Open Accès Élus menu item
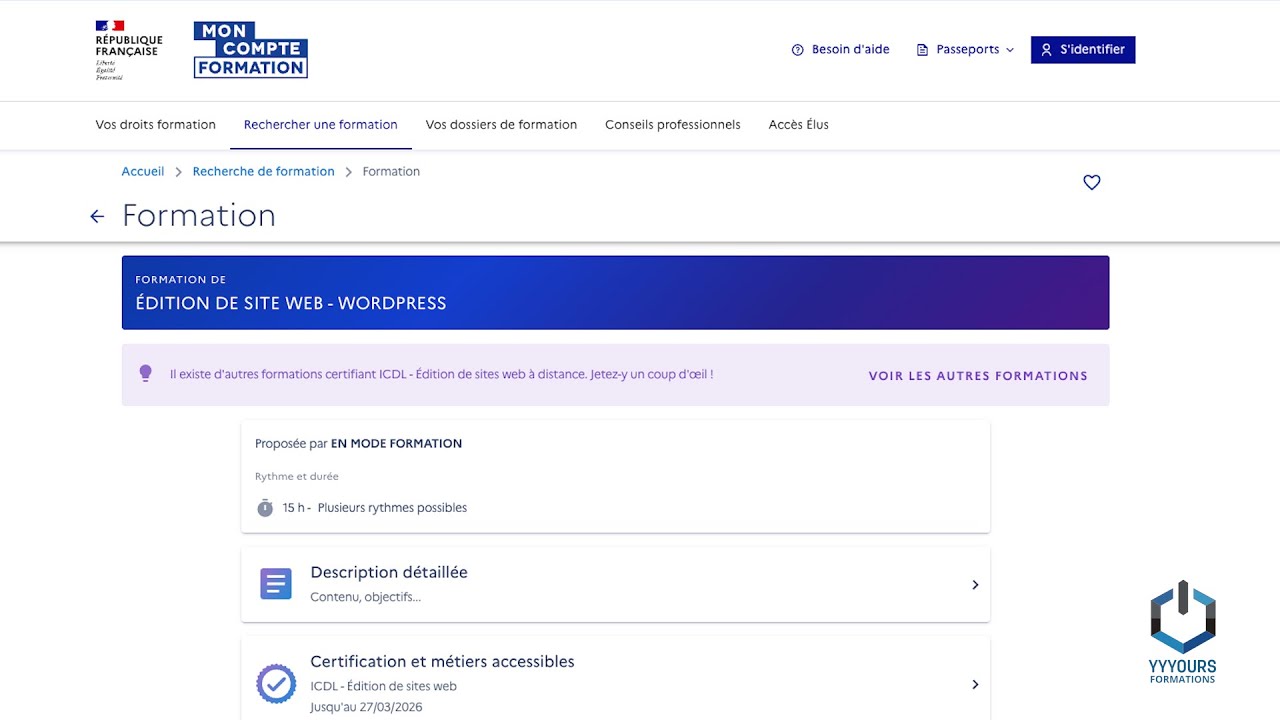The width and height of the screenshot is (1280, 720). [798, 125]
